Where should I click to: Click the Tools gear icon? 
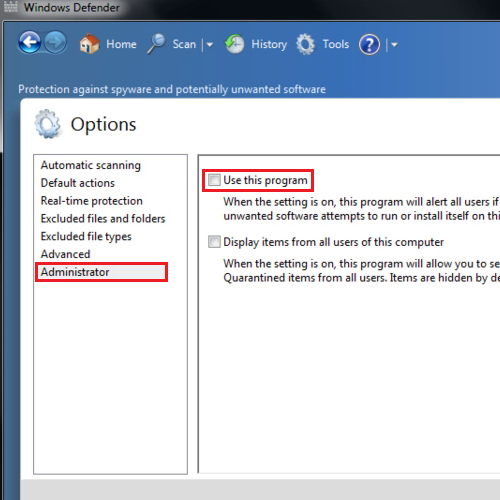coord(305,44)
